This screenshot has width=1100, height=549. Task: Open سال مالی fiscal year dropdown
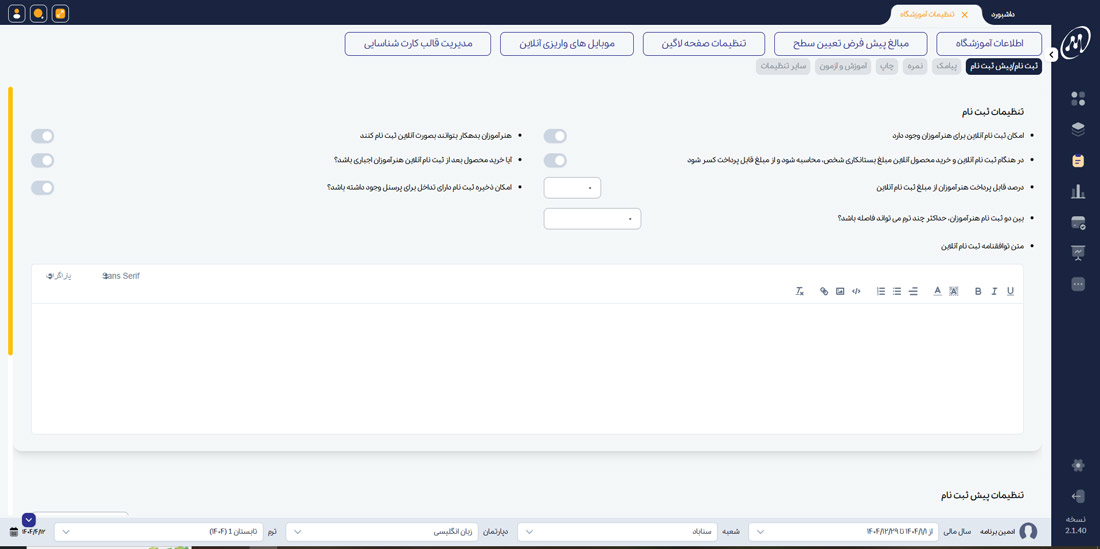pyautogui.click(x=845, y=532)
